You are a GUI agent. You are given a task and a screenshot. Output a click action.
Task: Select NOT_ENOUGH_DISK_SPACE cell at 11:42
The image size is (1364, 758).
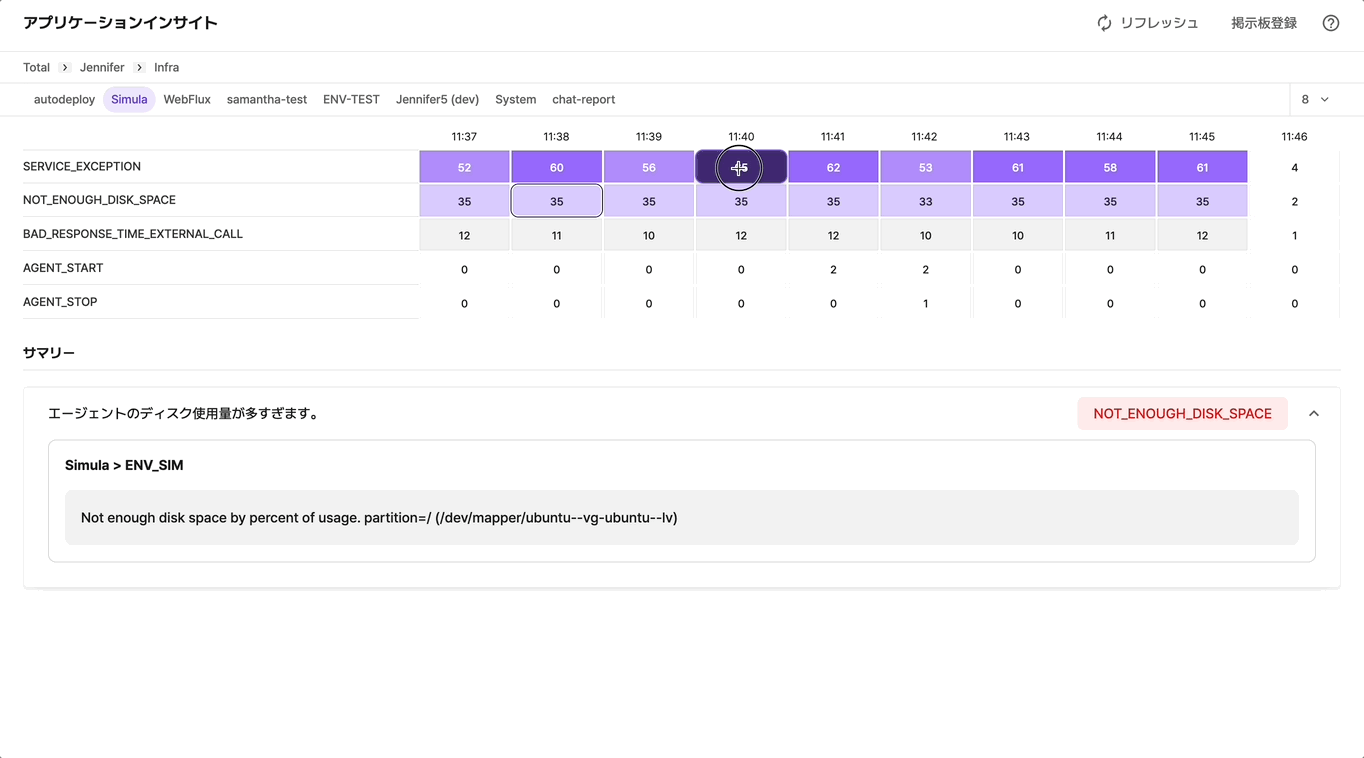pos(925,201)
